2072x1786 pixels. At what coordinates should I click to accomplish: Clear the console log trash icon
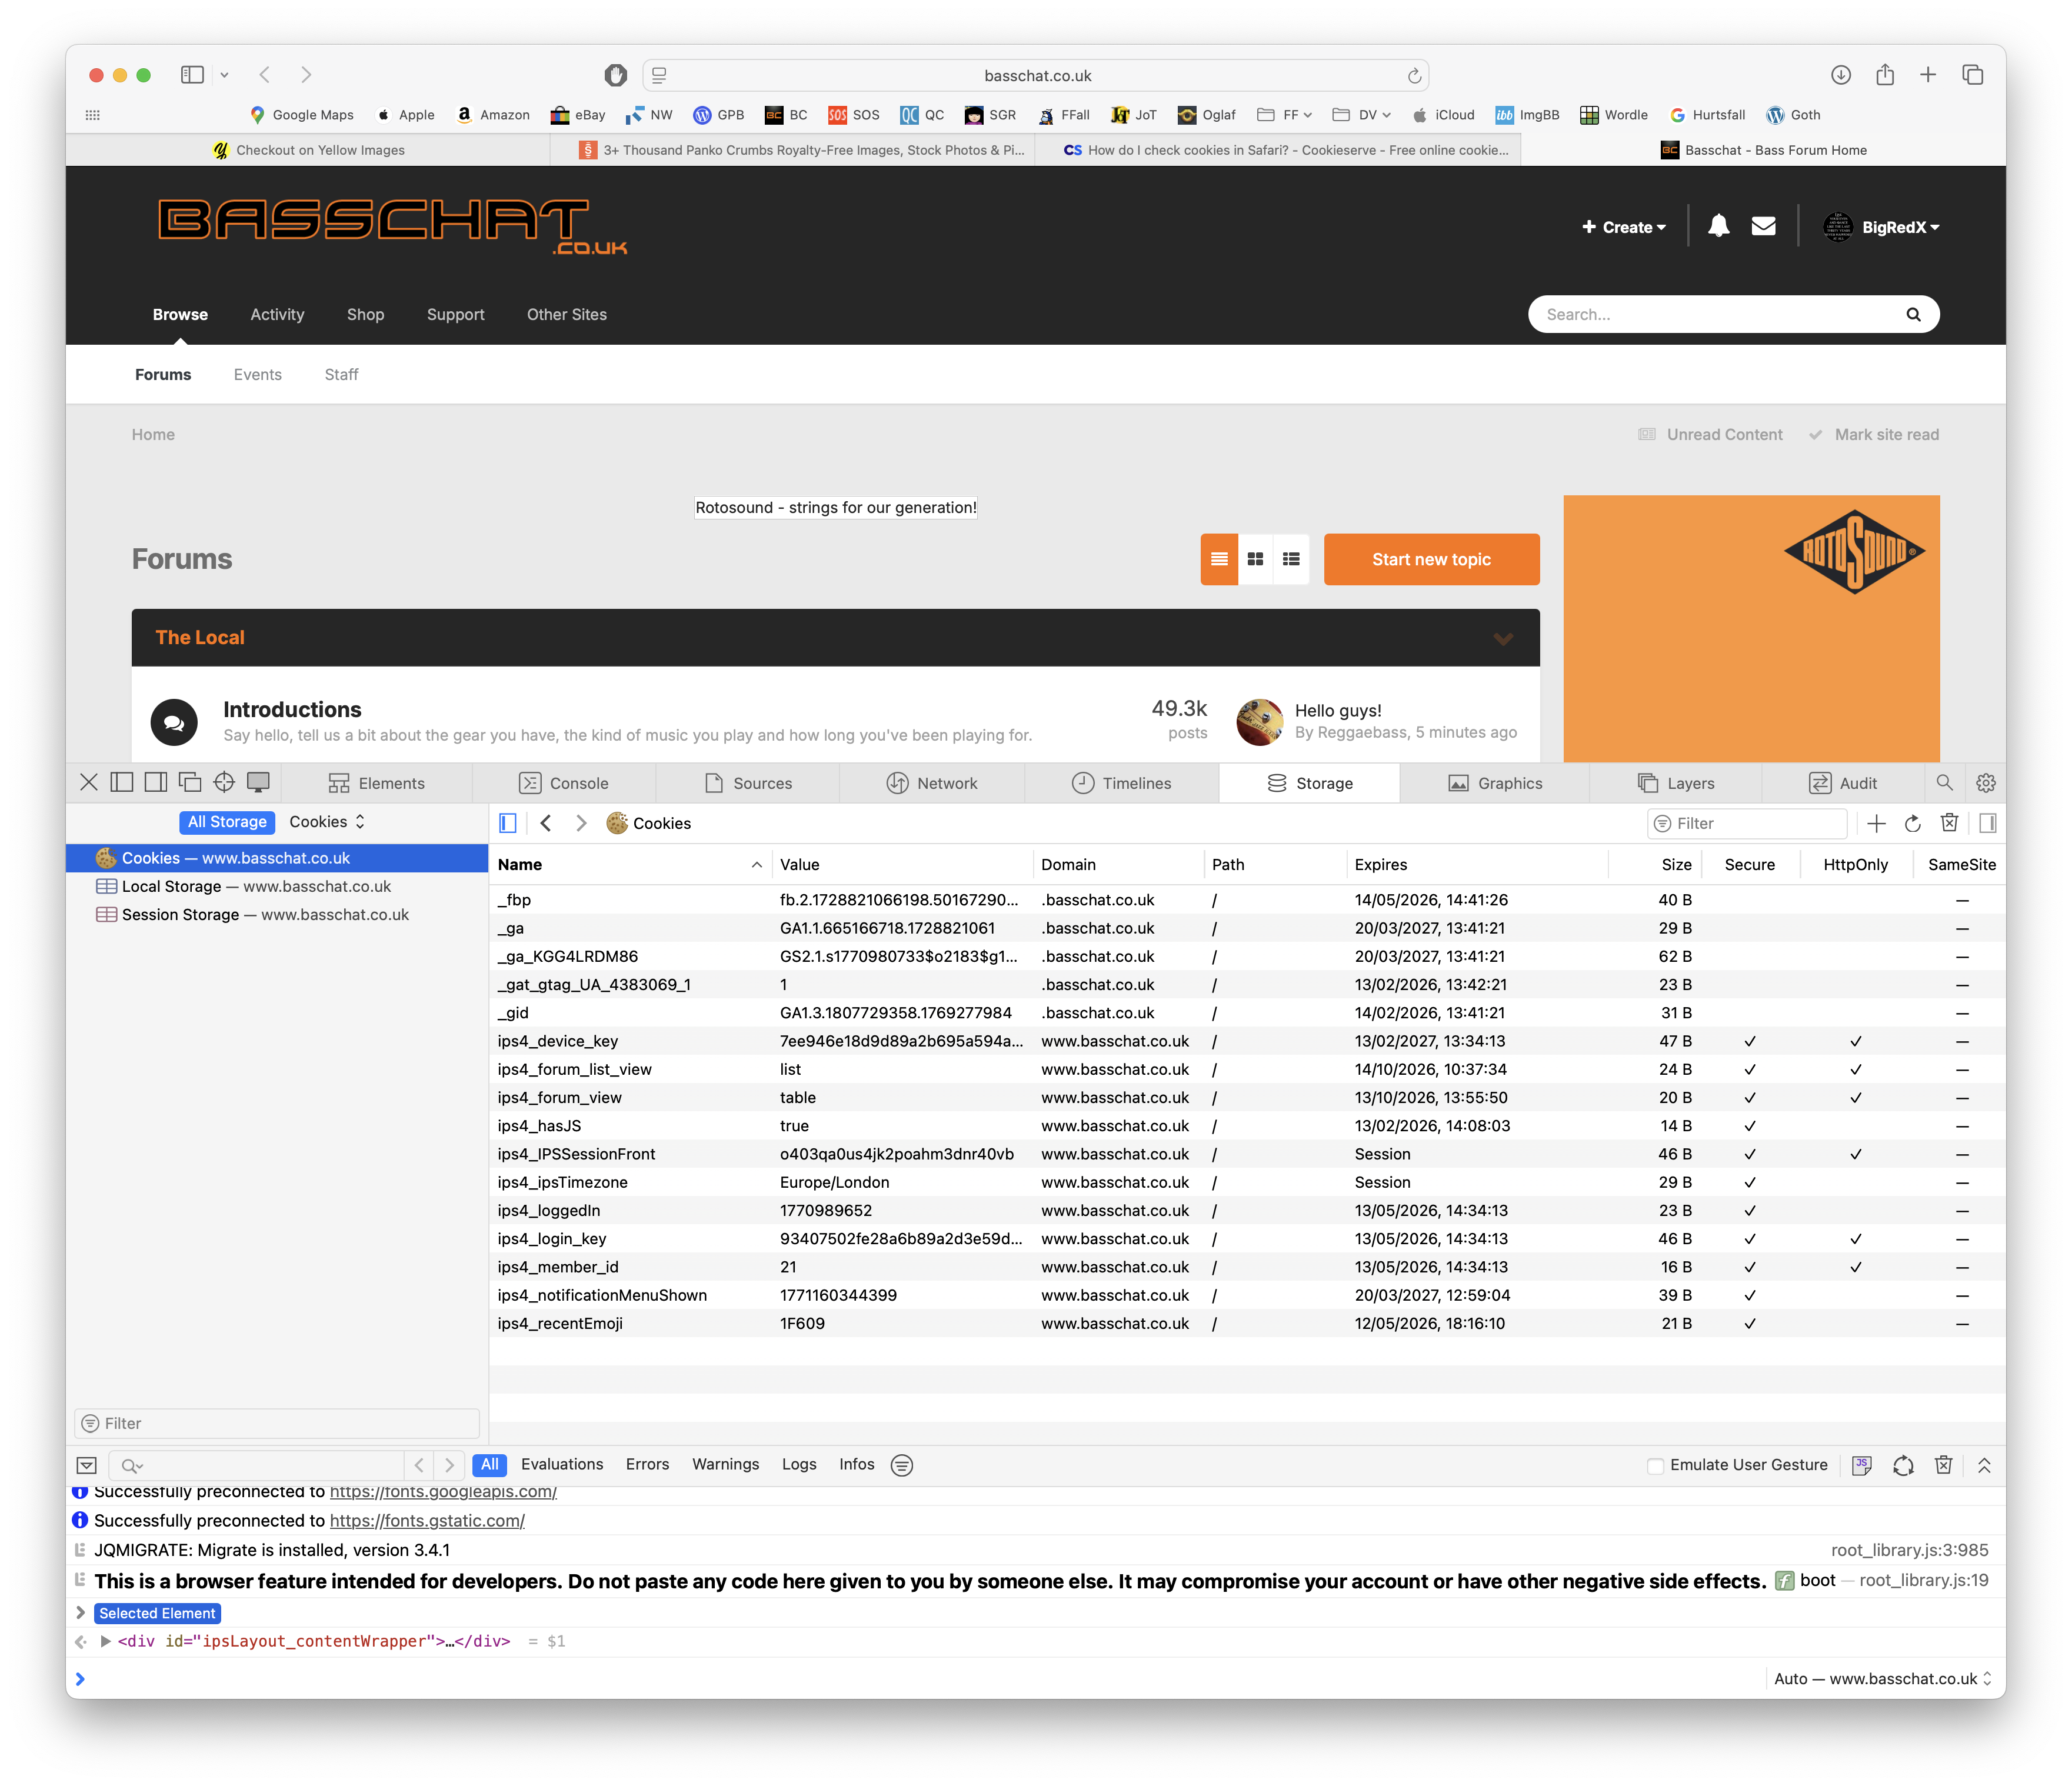pos(1943,1465)
